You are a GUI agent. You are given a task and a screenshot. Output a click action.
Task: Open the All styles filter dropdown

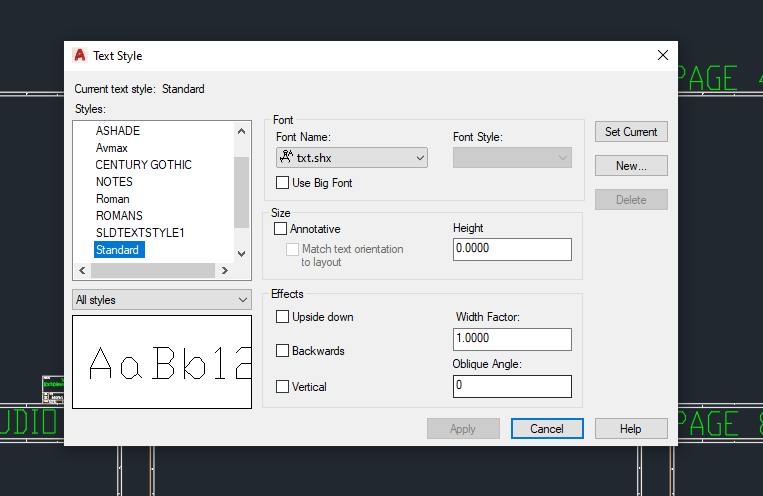pyautogui.click(x=162, y=300)
